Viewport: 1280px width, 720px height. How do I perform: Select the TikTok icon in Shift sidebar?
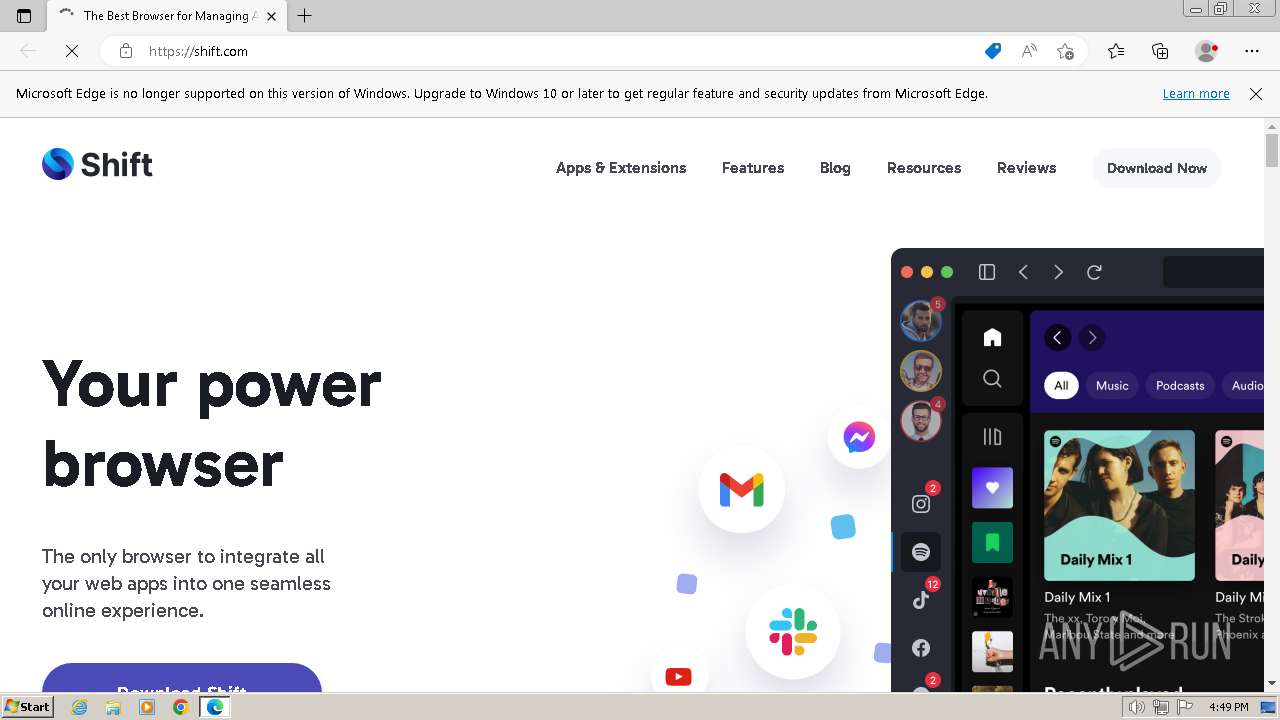click(921, 600)
